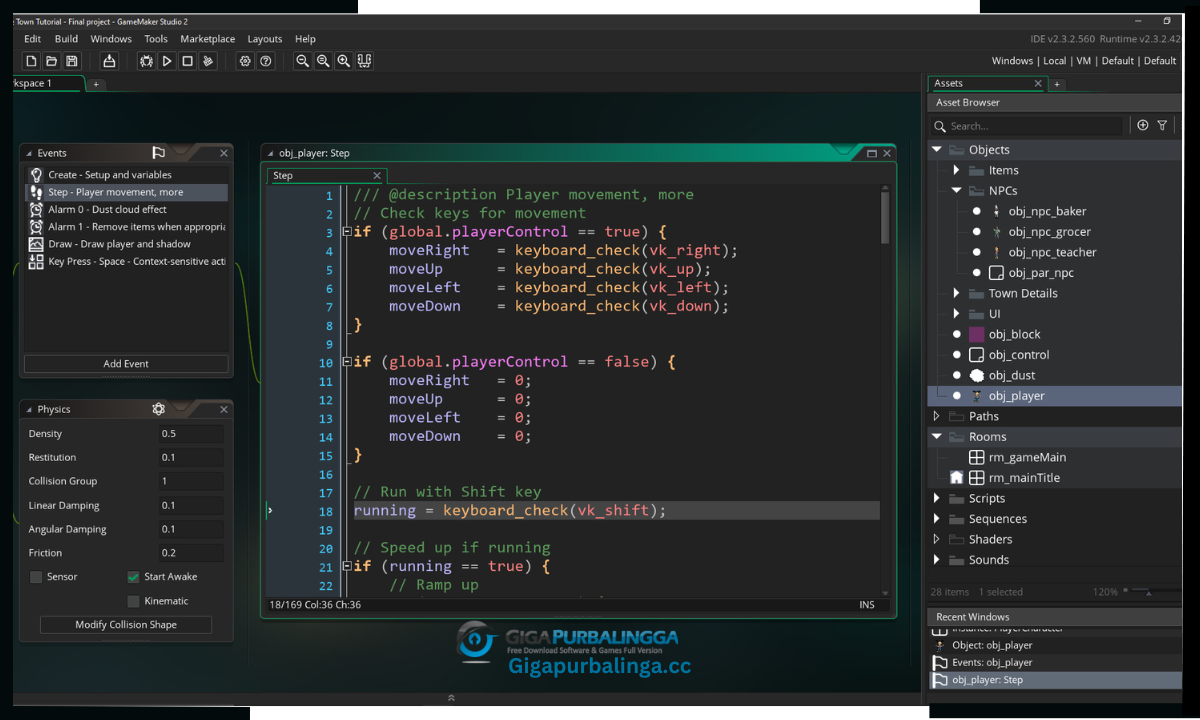
Task: Expand the Shaders folder
Action: (x=937, y=539)
